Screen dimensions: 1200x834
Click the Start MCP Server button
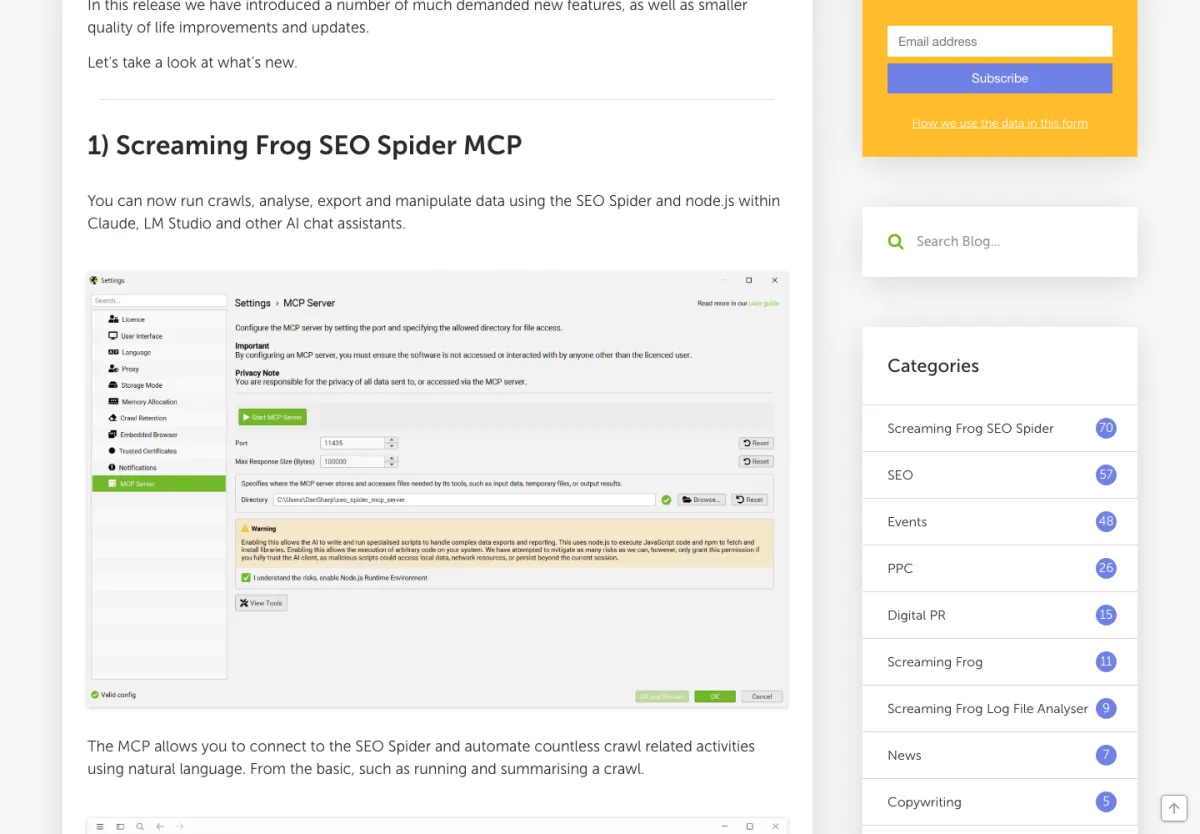point(273,417)
